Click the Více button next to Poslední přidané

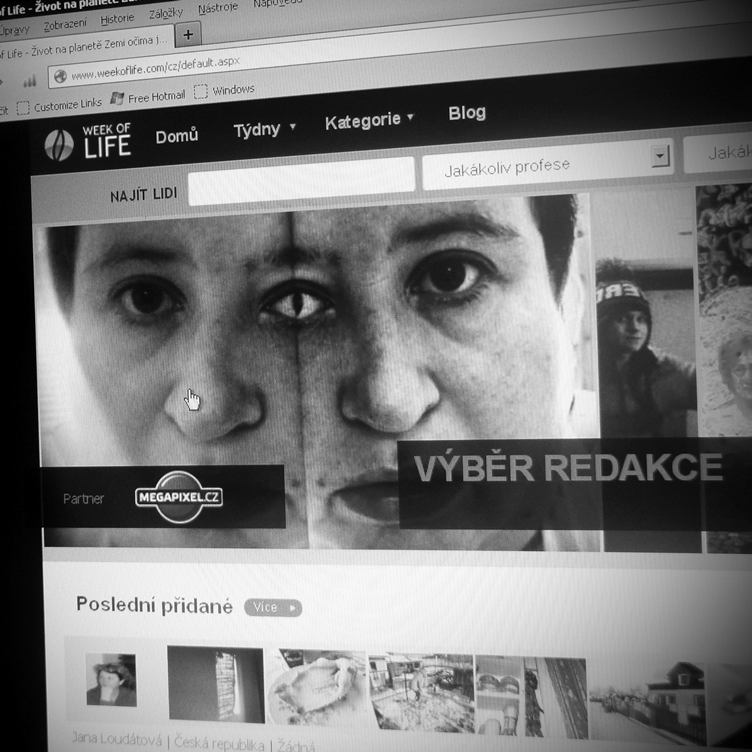click(x=273, y=608)
